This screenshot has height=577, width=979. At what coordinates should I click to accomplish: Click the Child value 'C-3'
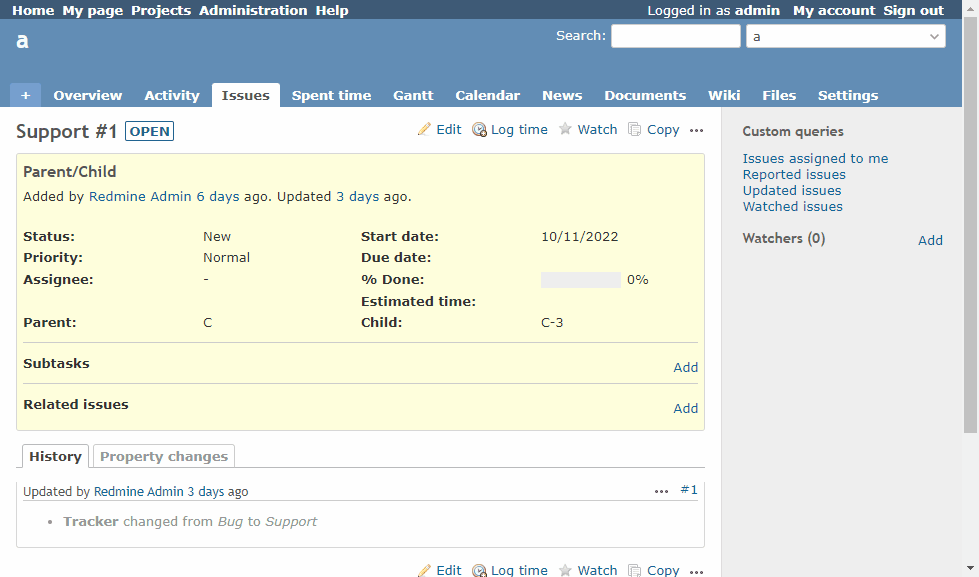click(x=552, y=323)
